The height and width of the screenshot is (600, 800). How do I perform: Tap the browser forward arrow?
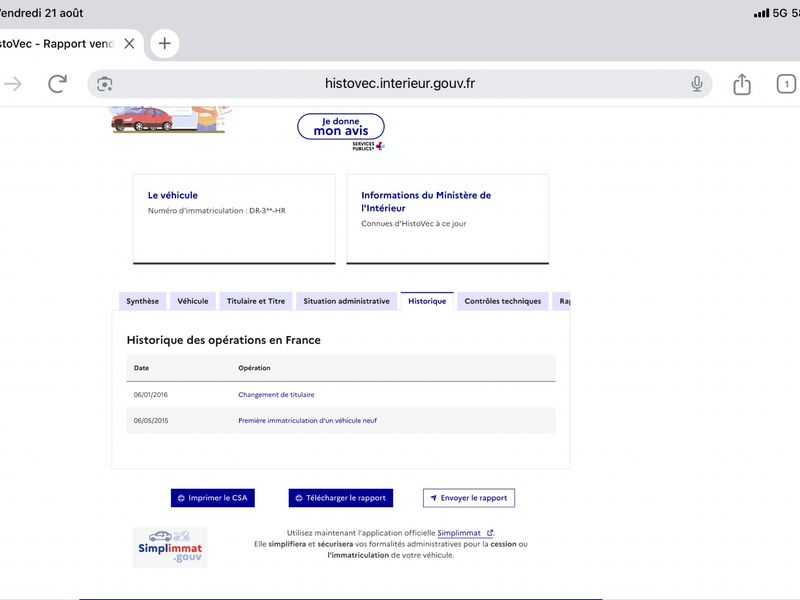pos(13,84)
